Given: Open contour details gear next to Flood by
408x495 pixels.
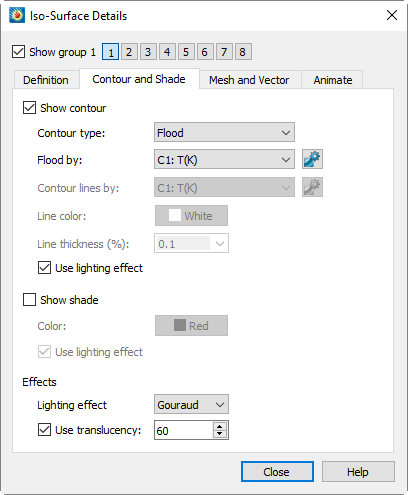Looking at the screenshot, I should coord(312,159).
